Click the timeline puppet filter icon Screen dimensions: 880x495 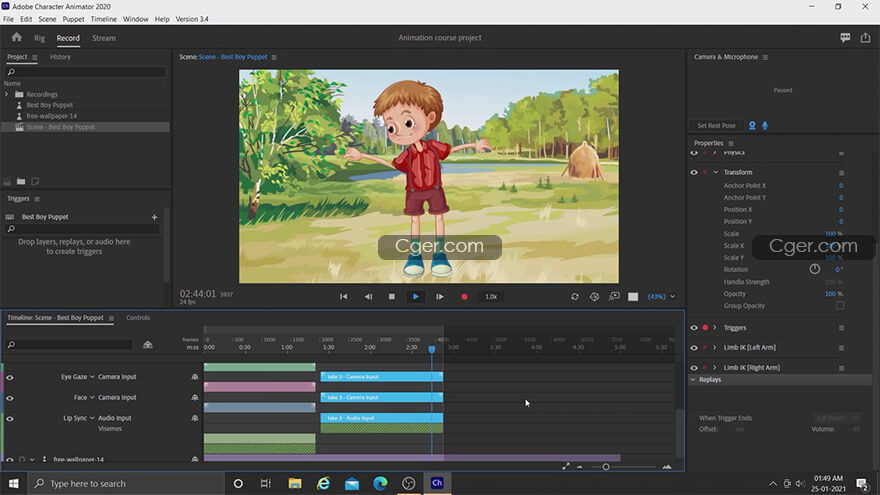[x=148, y=345]
